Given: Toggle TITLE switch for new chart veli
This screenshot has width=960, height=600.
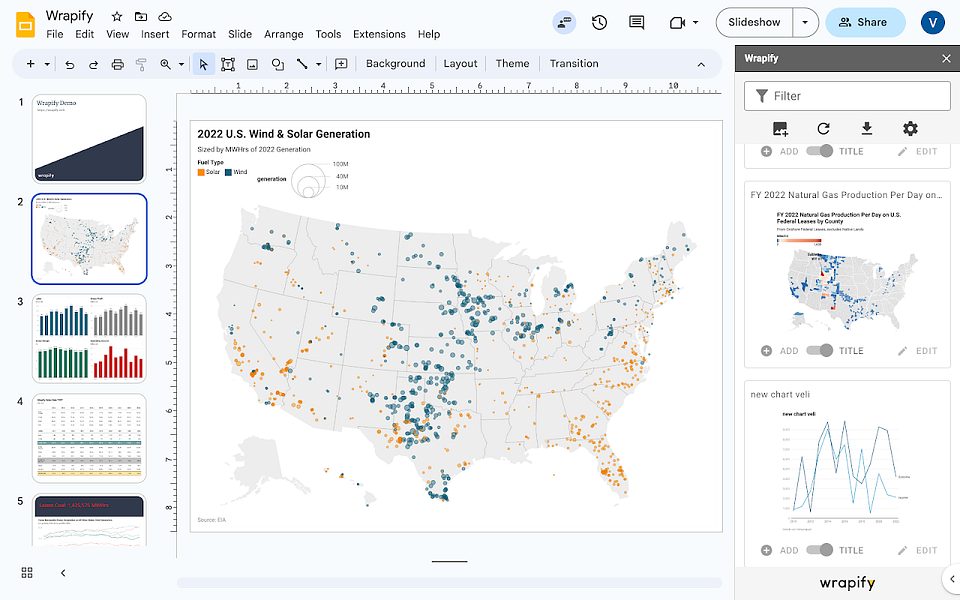Looking at the screenshot, I should tap(819, 550).
